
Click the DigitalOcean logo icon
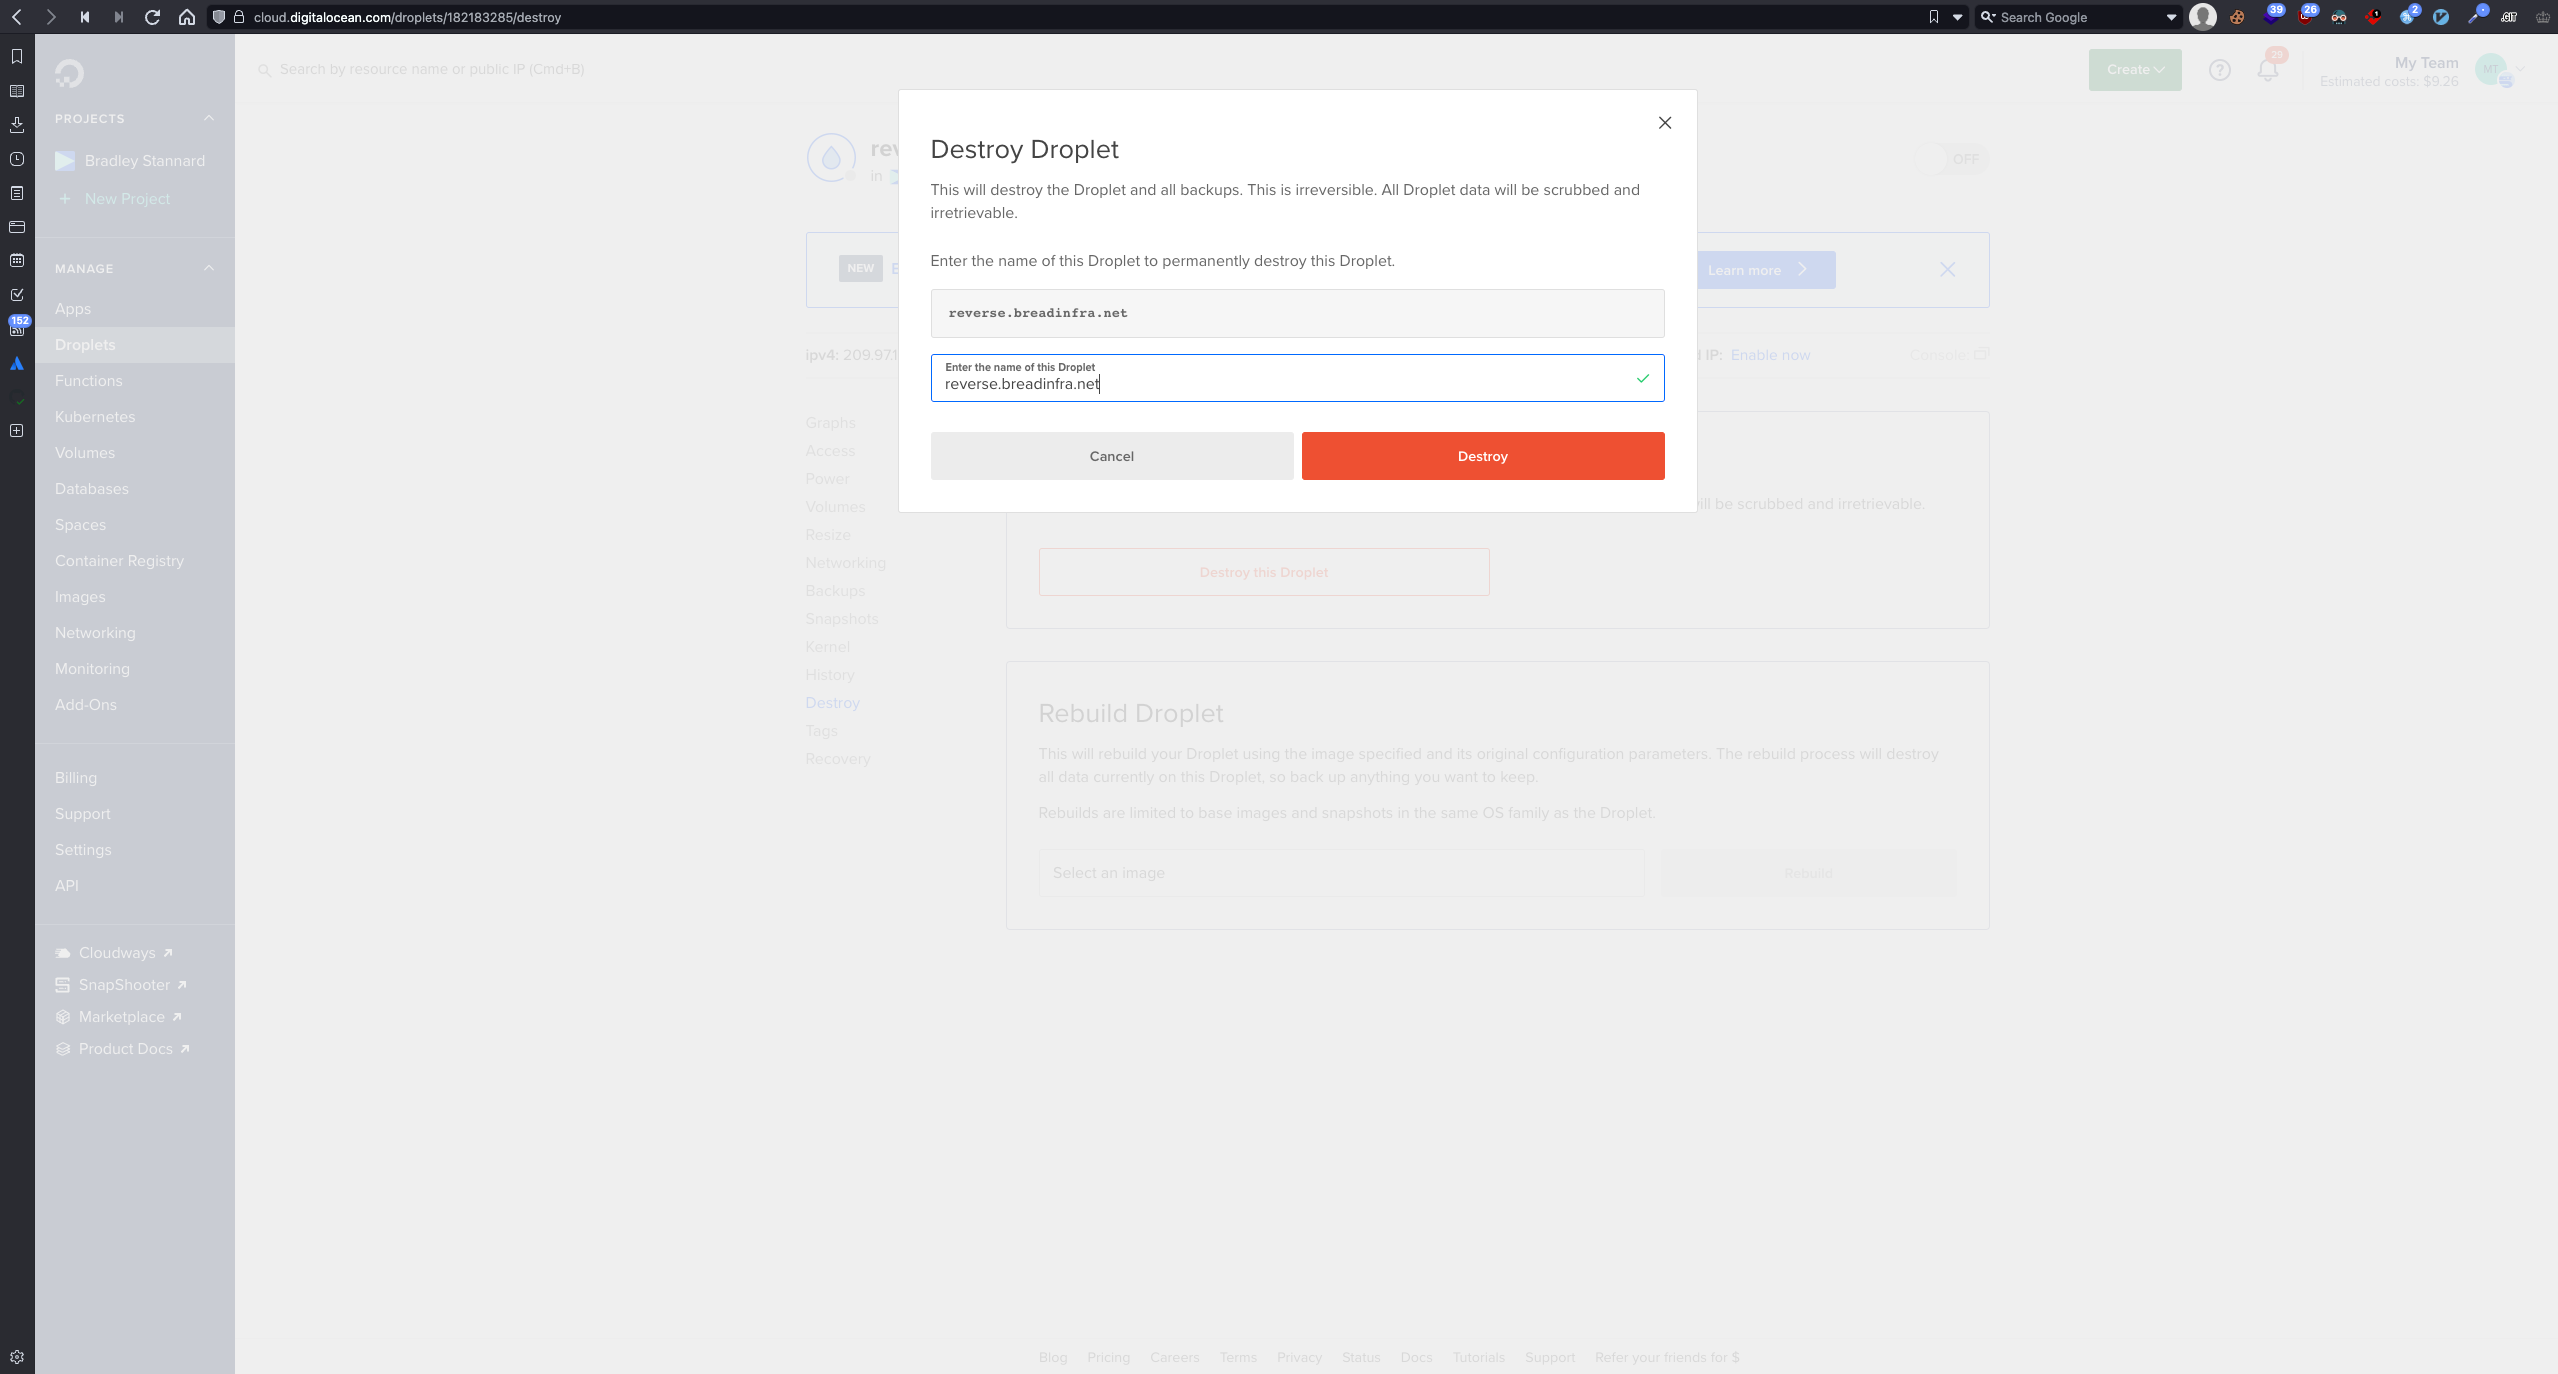[69, 73]
